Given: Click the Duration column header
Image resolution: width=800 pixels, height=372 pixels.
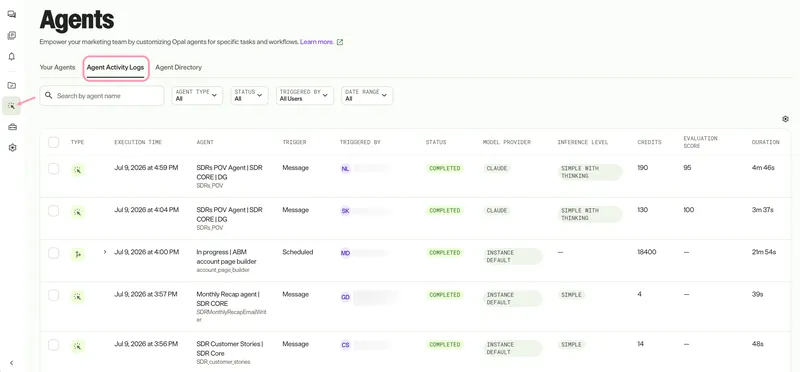Looking at the screenshot, I should point(765,142).
